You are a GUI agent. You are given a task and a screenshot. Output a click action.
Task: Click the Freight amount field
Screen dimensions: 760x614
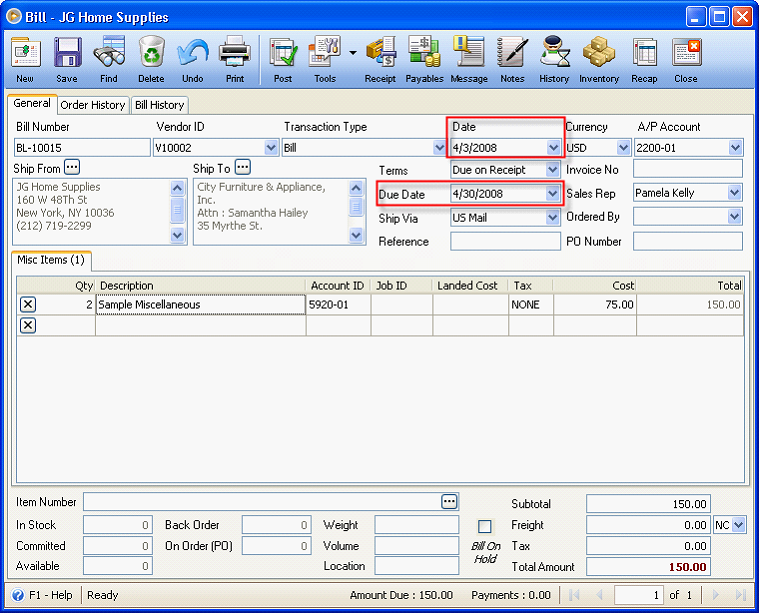pyautogui.click(x=648, y=525)
